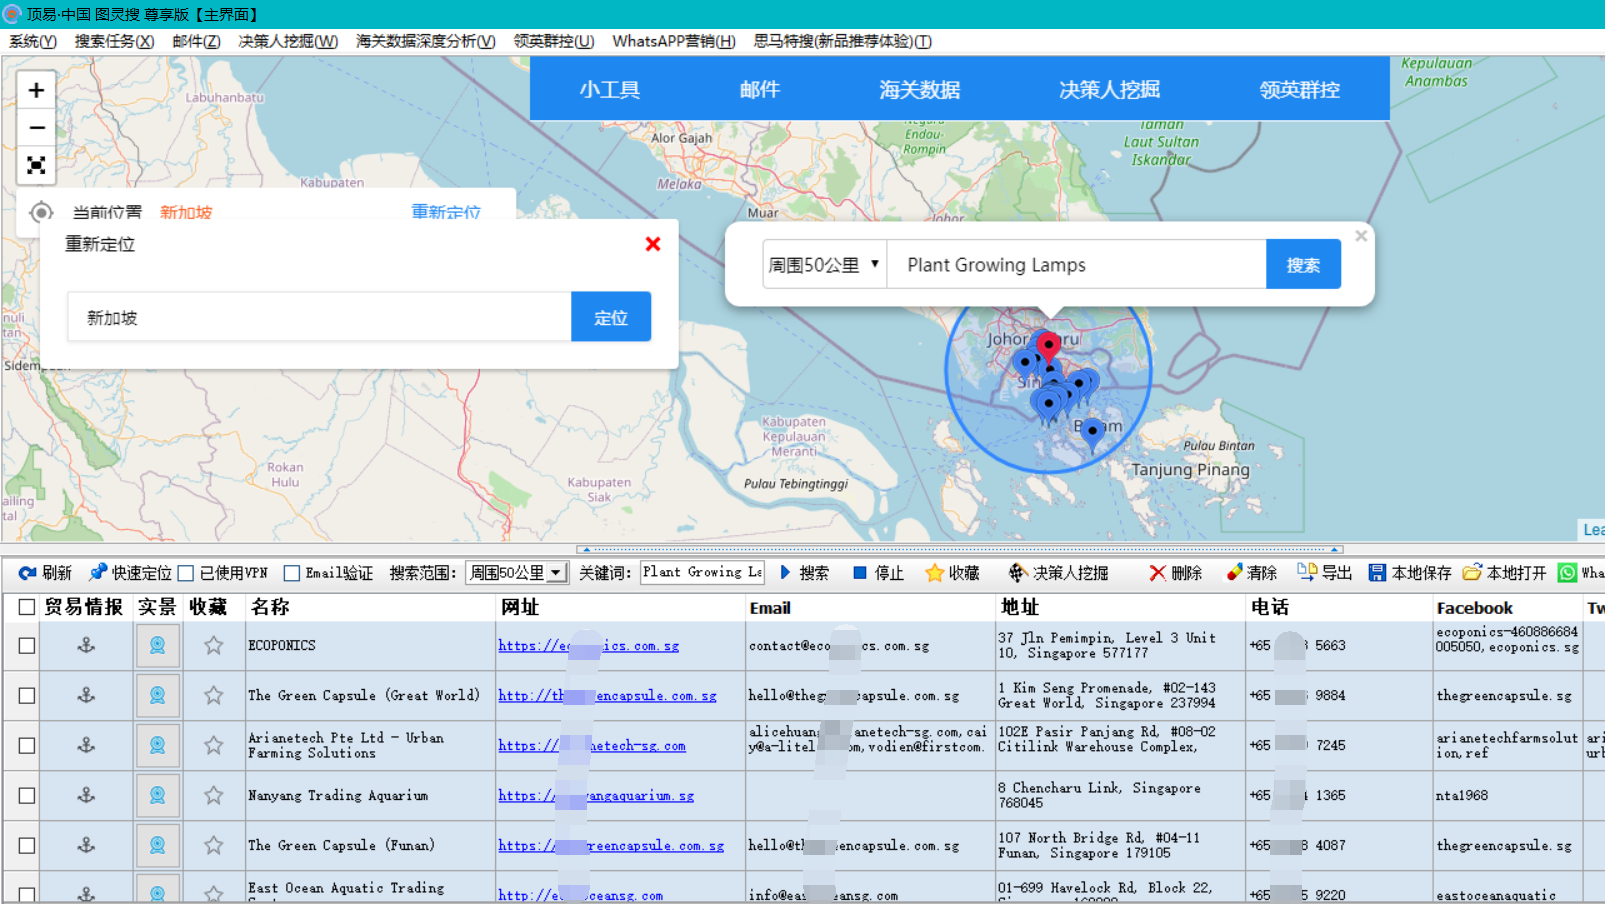Click the current location target icon
1605x904 pixels.
point(41,212)
